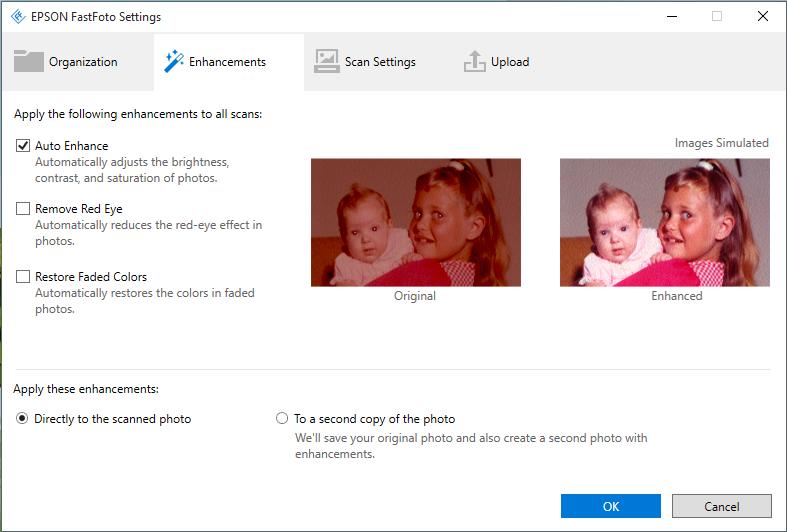Viewport: 787px width, 532px height.
Task: Click the Original preview photo
Action: [415, 222]
